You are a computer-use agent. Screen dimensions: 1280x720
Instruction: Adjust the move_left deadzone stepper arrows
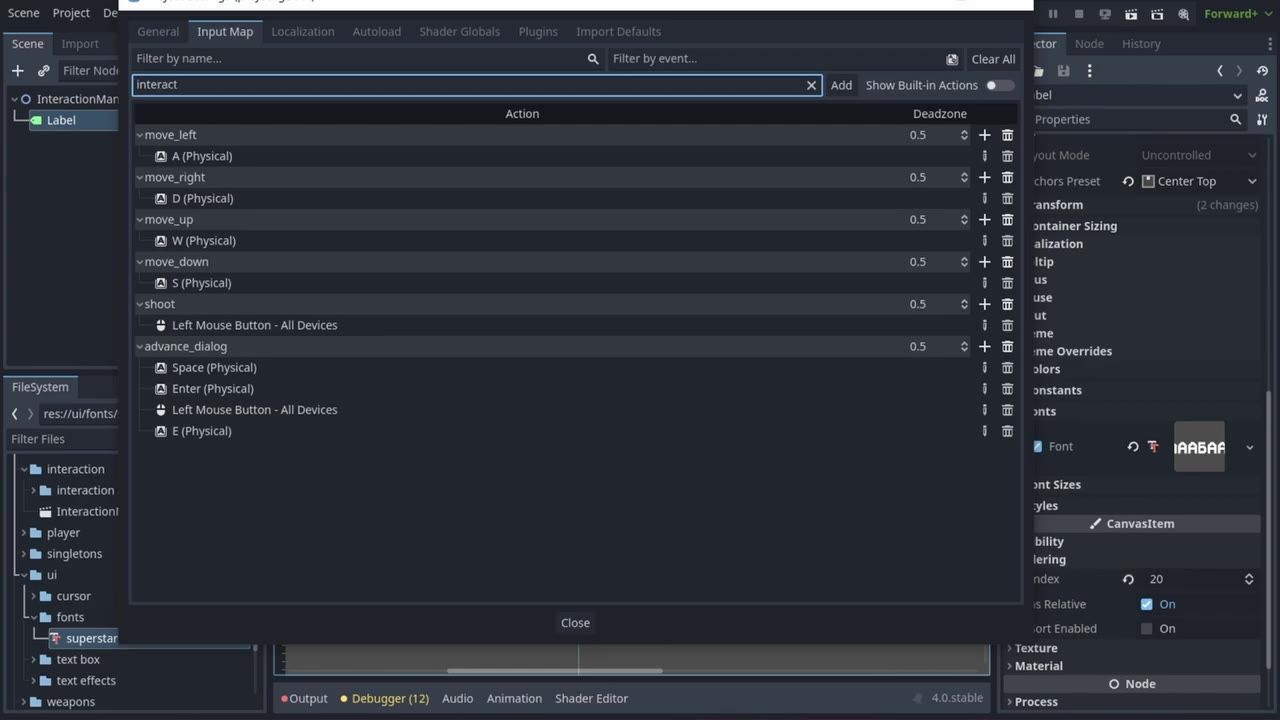point(964,135)
